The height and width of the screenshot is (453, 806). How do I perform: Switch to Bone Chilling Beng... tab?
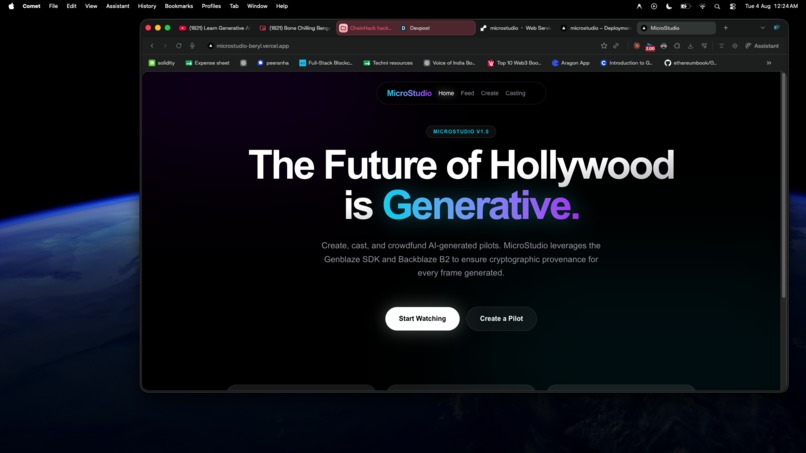click(x=295, y=28)
